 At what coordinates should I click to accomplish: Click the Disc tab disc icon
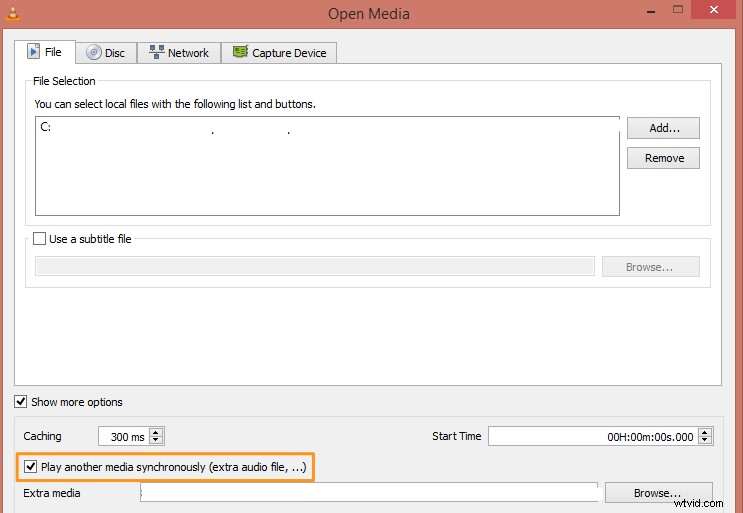point(94,53)
